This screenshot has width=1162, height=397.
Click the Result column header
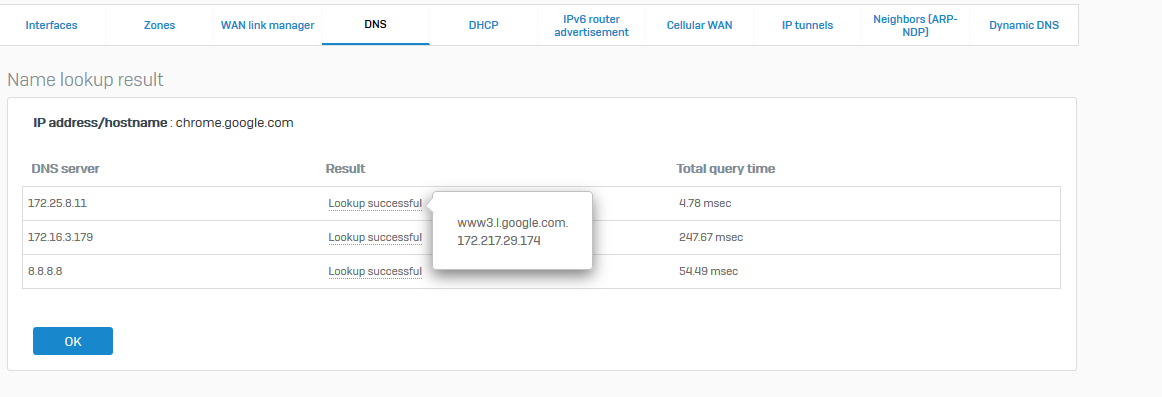pos(345,169)
